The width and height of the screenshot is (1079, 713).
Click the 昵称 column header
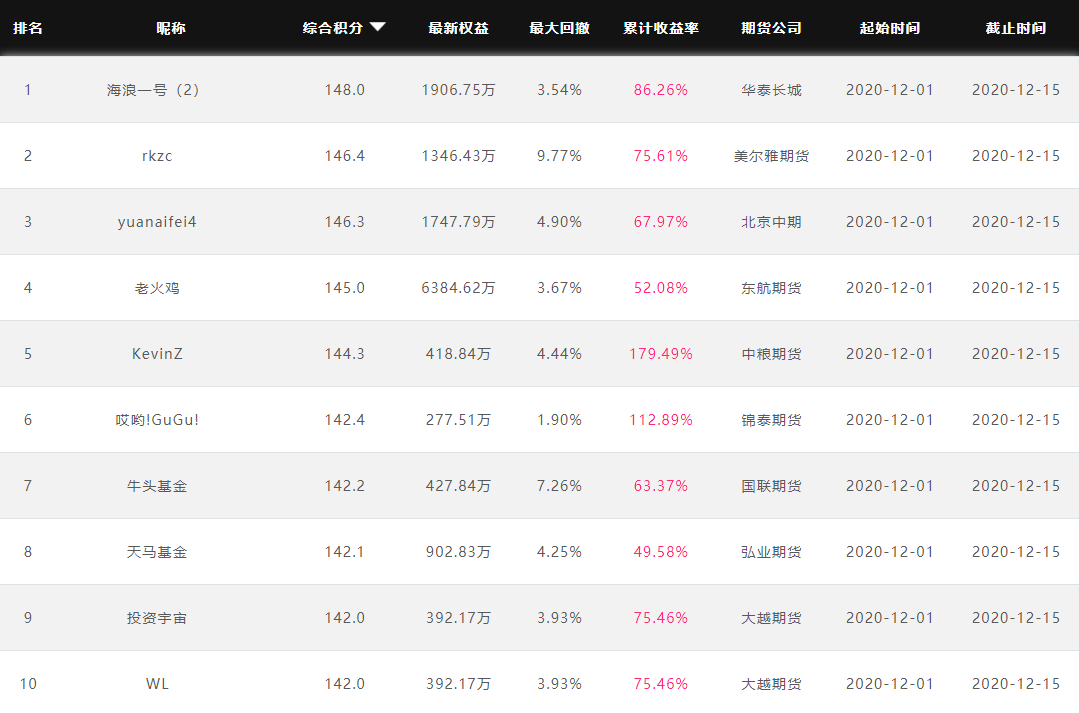[171, 28]
